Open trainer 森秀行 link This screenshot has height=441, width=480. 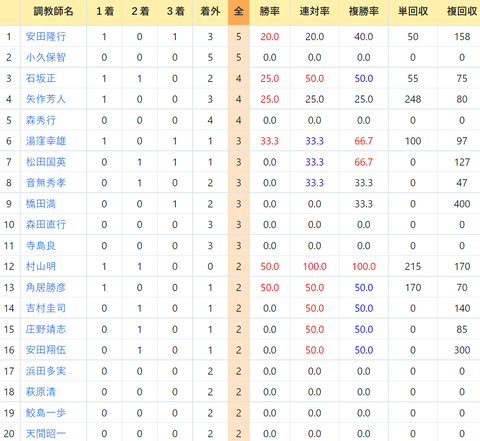41,120
